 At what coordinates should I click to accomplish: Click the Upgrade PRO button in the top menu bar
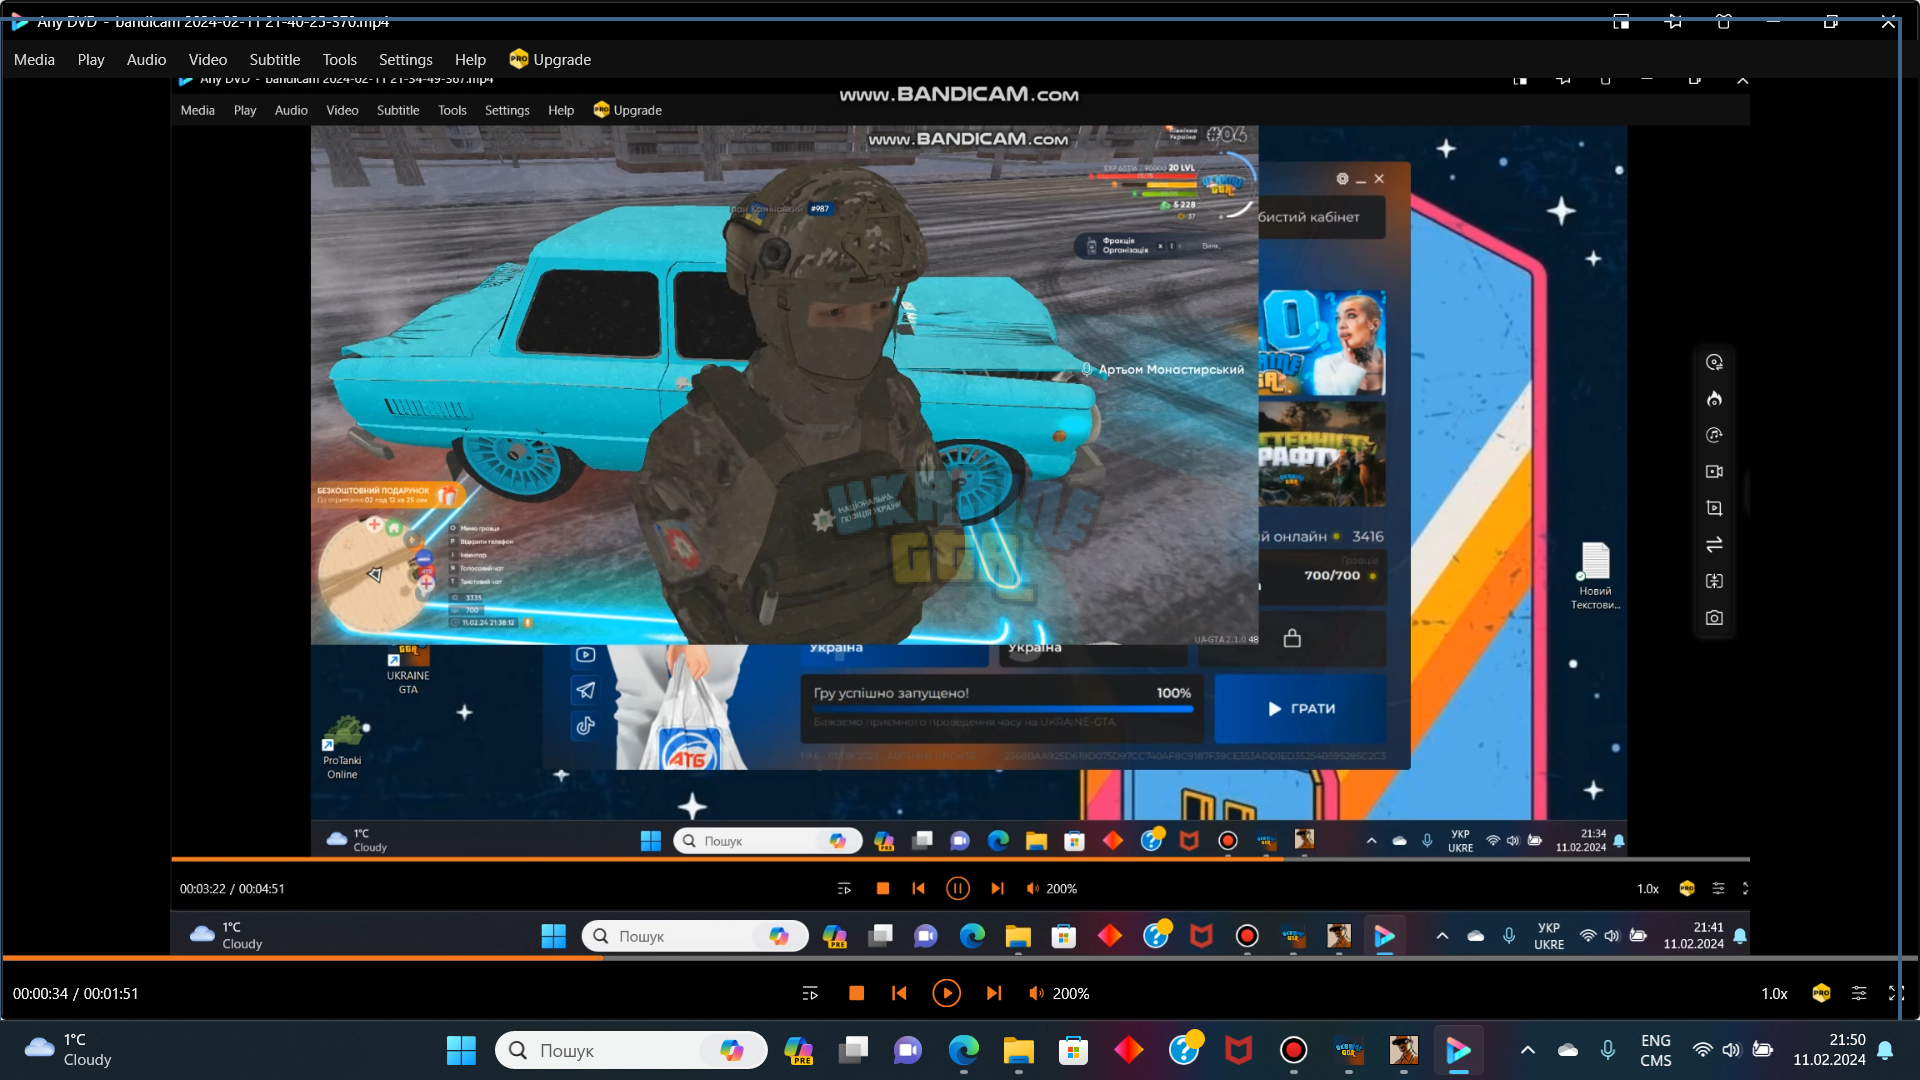coord(550,60)
